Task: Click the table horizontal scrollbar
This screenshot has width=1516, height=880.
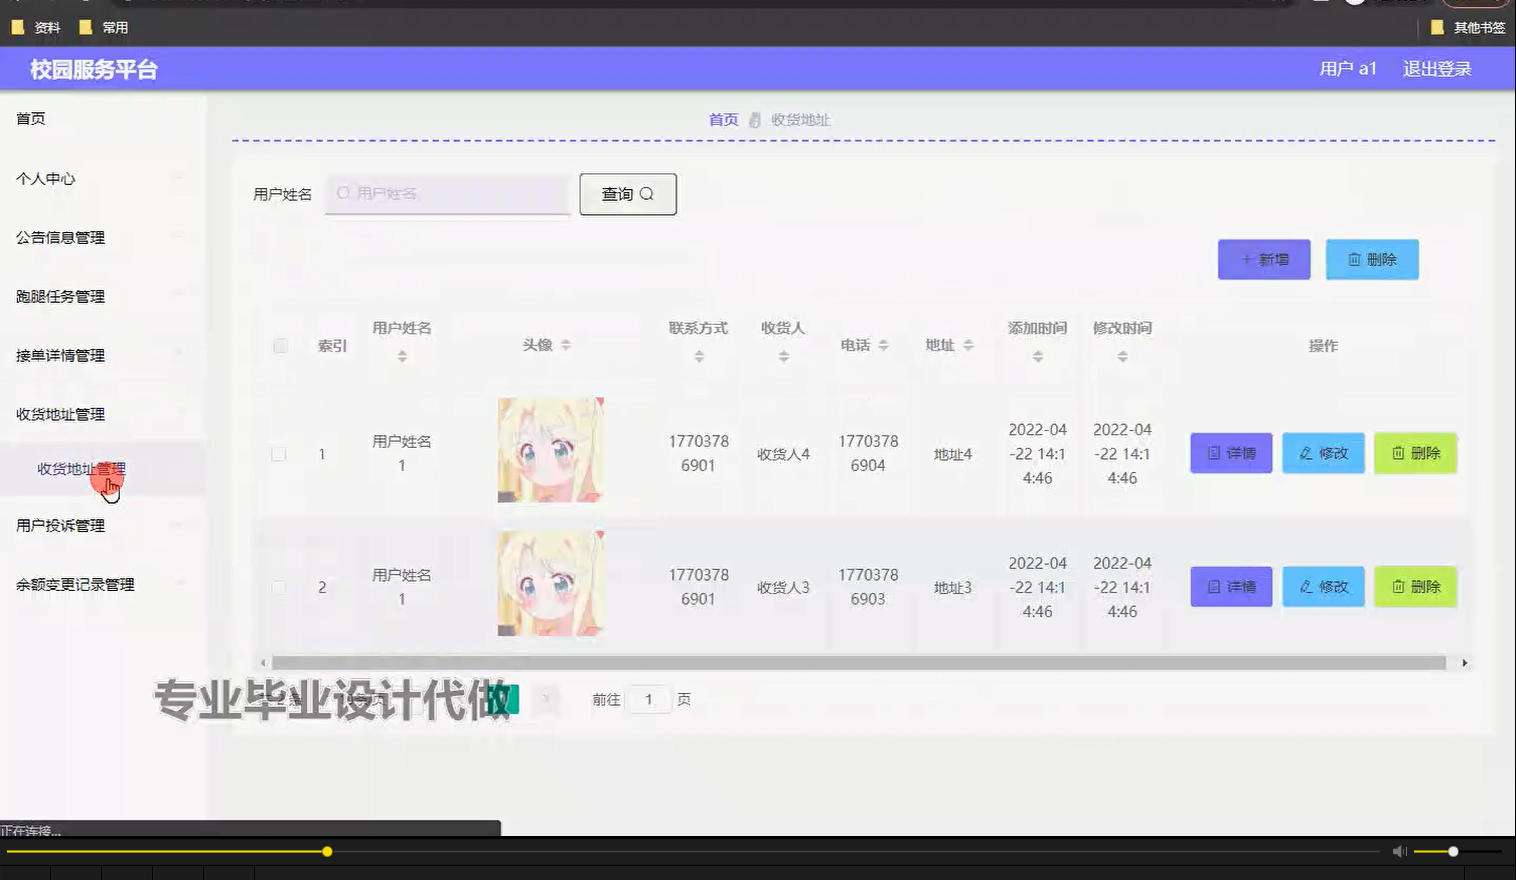Action: click(x=859, y=663)
